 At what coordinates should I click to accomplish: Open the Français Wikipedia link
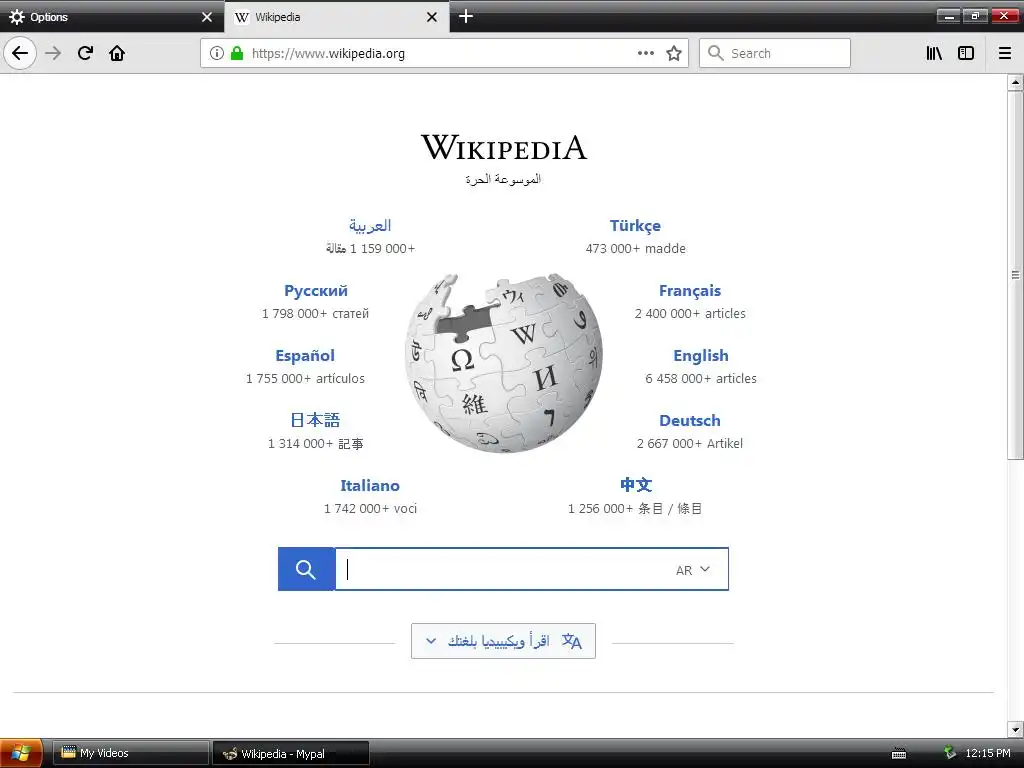tap(690, 291)
